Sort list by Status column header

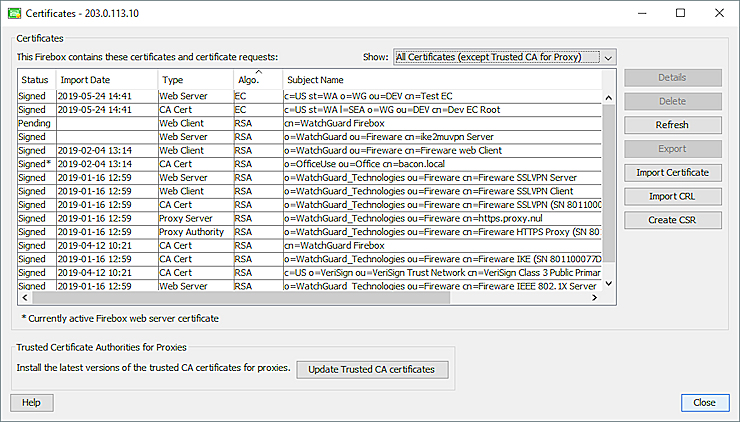pyautogui.click(x=36, y=79)
